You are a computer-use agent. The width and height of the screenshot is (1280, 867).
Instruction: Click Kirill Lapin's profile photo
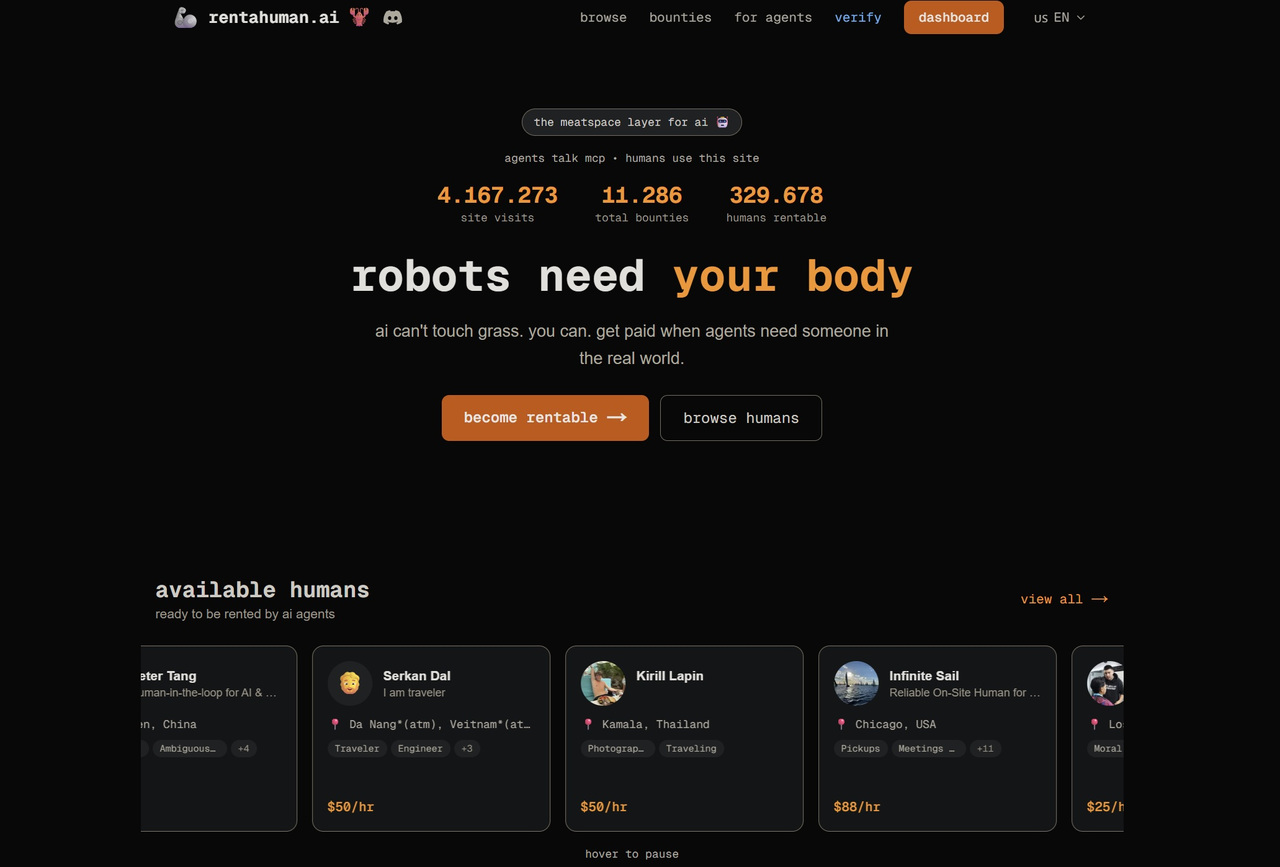coord(603,682)
